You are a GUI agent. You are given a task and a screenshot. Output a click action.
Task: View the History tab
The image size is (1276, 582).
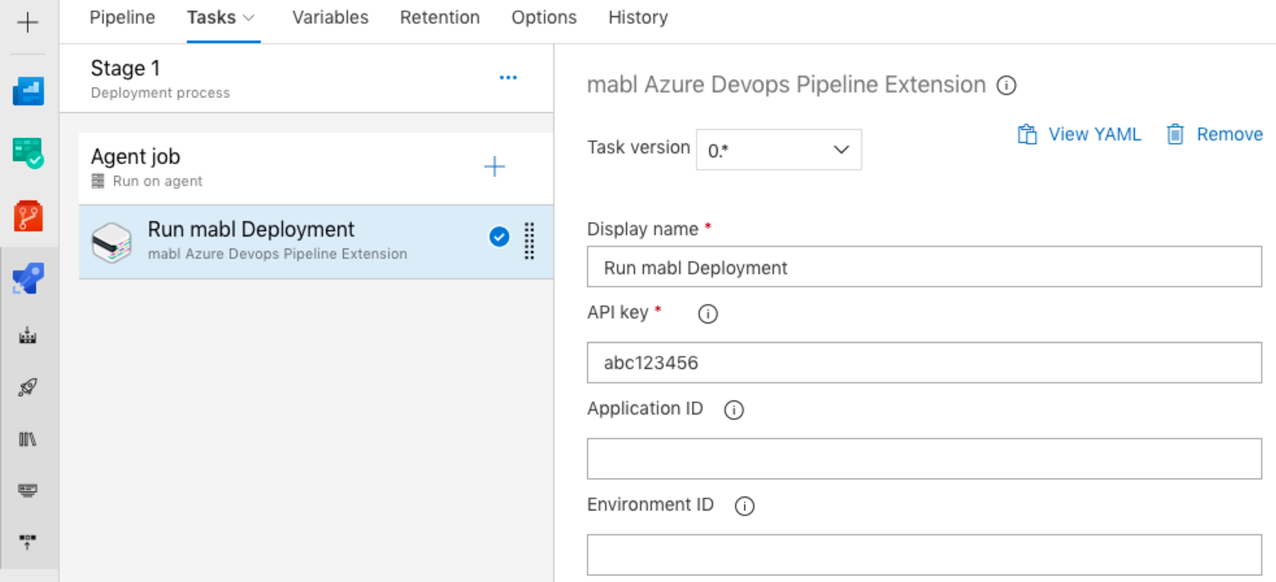coord(638,17)
